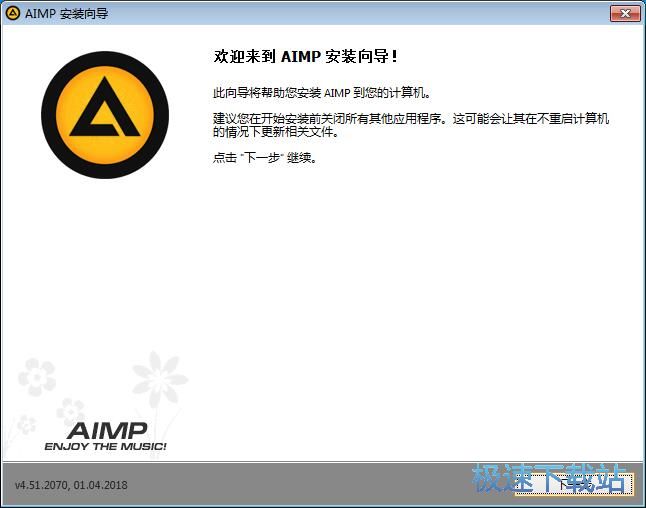This screenshot has height=508, width=646.
Task: Click the text '此向导将帮助您安装 AIMP 到您的计算机。'
Action: (x=322, y=93)
